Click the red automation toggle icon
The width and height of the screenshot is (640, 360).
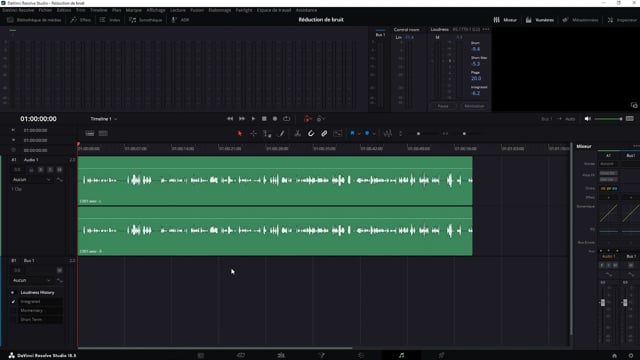click(x=308, y=119)
